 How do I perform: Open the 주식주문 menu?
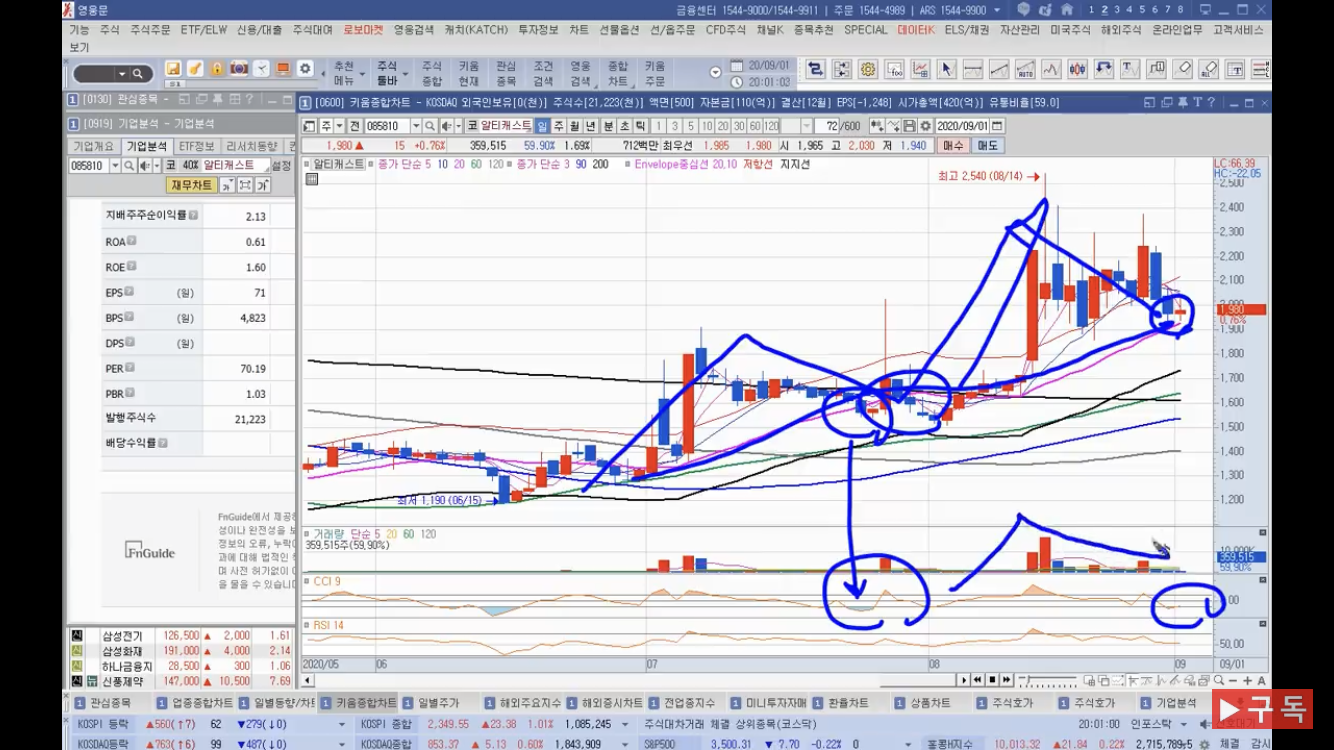[150, 30]
